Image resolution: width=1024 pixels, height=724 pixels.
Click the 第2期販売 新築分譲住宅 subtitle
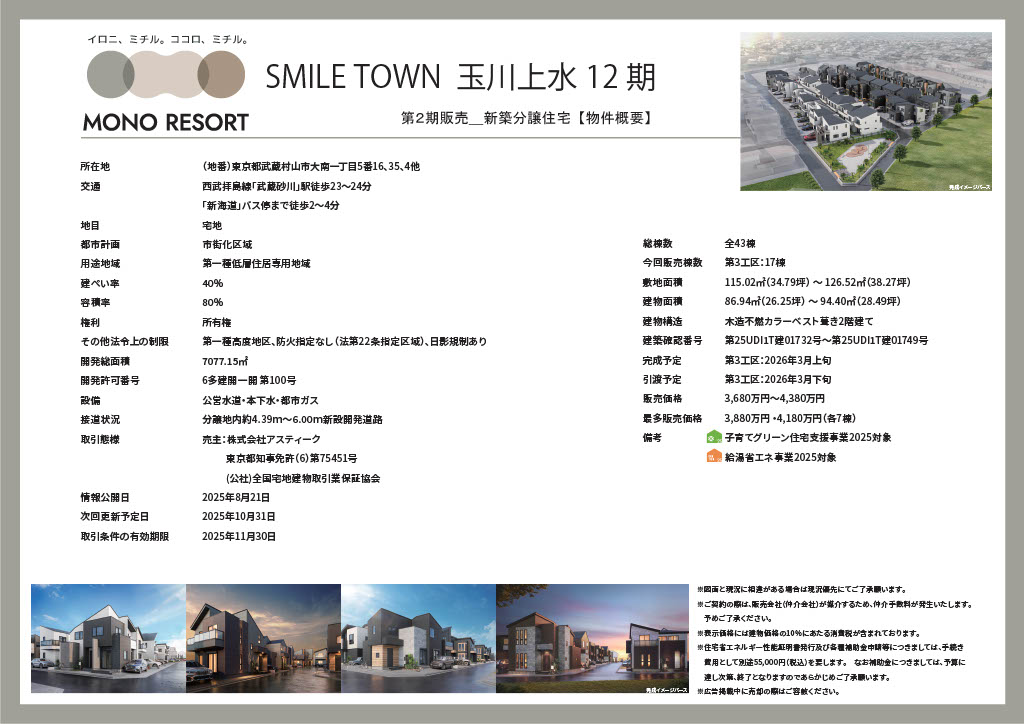tap(527, 119)
